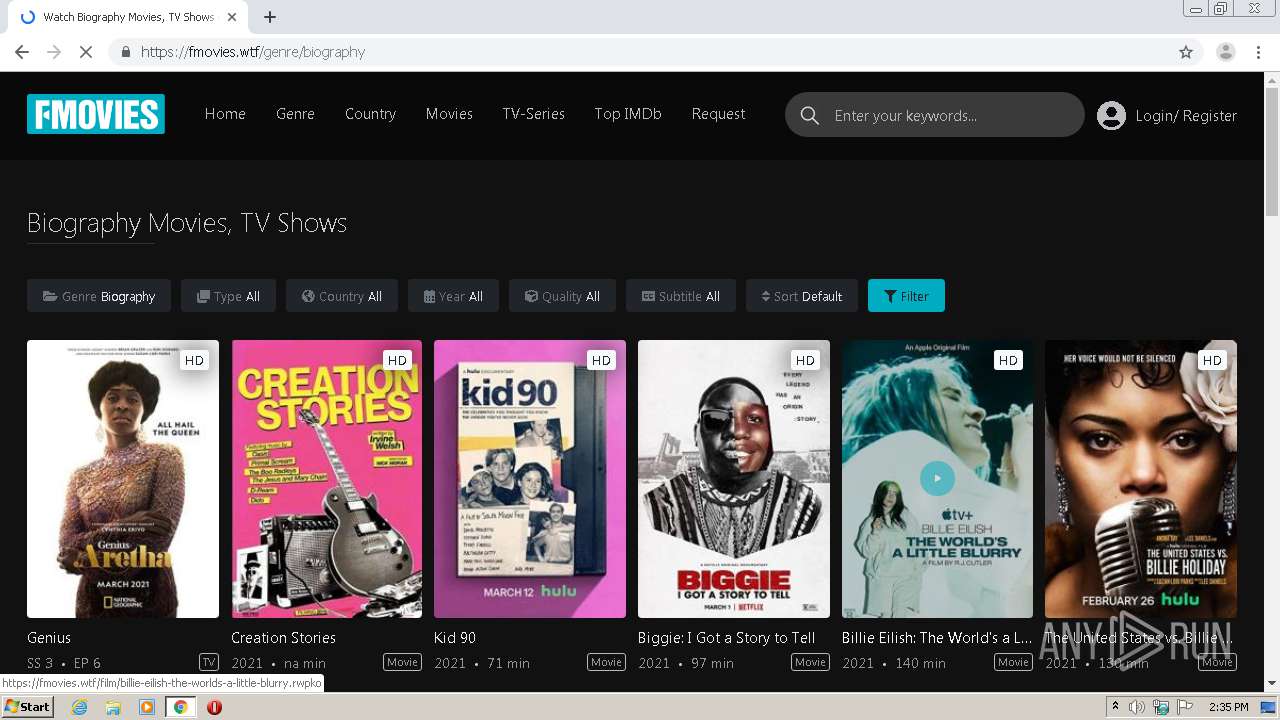Click Biggie: I Got a Story title

[727, 638]
